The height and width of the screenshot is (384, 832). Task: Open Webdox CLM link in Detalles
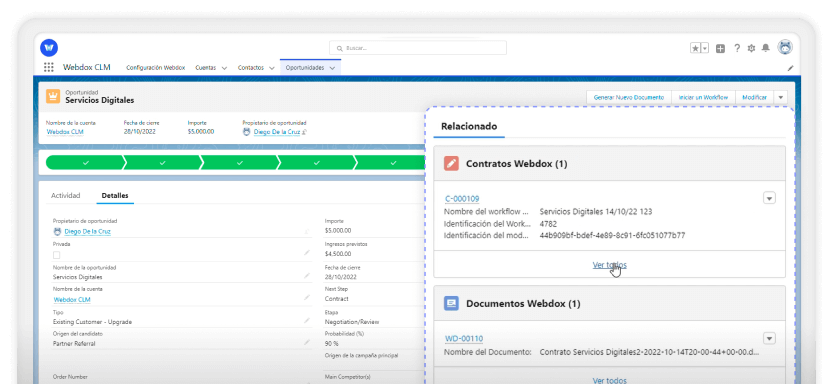pyautogui.click(x=72, y=300)
